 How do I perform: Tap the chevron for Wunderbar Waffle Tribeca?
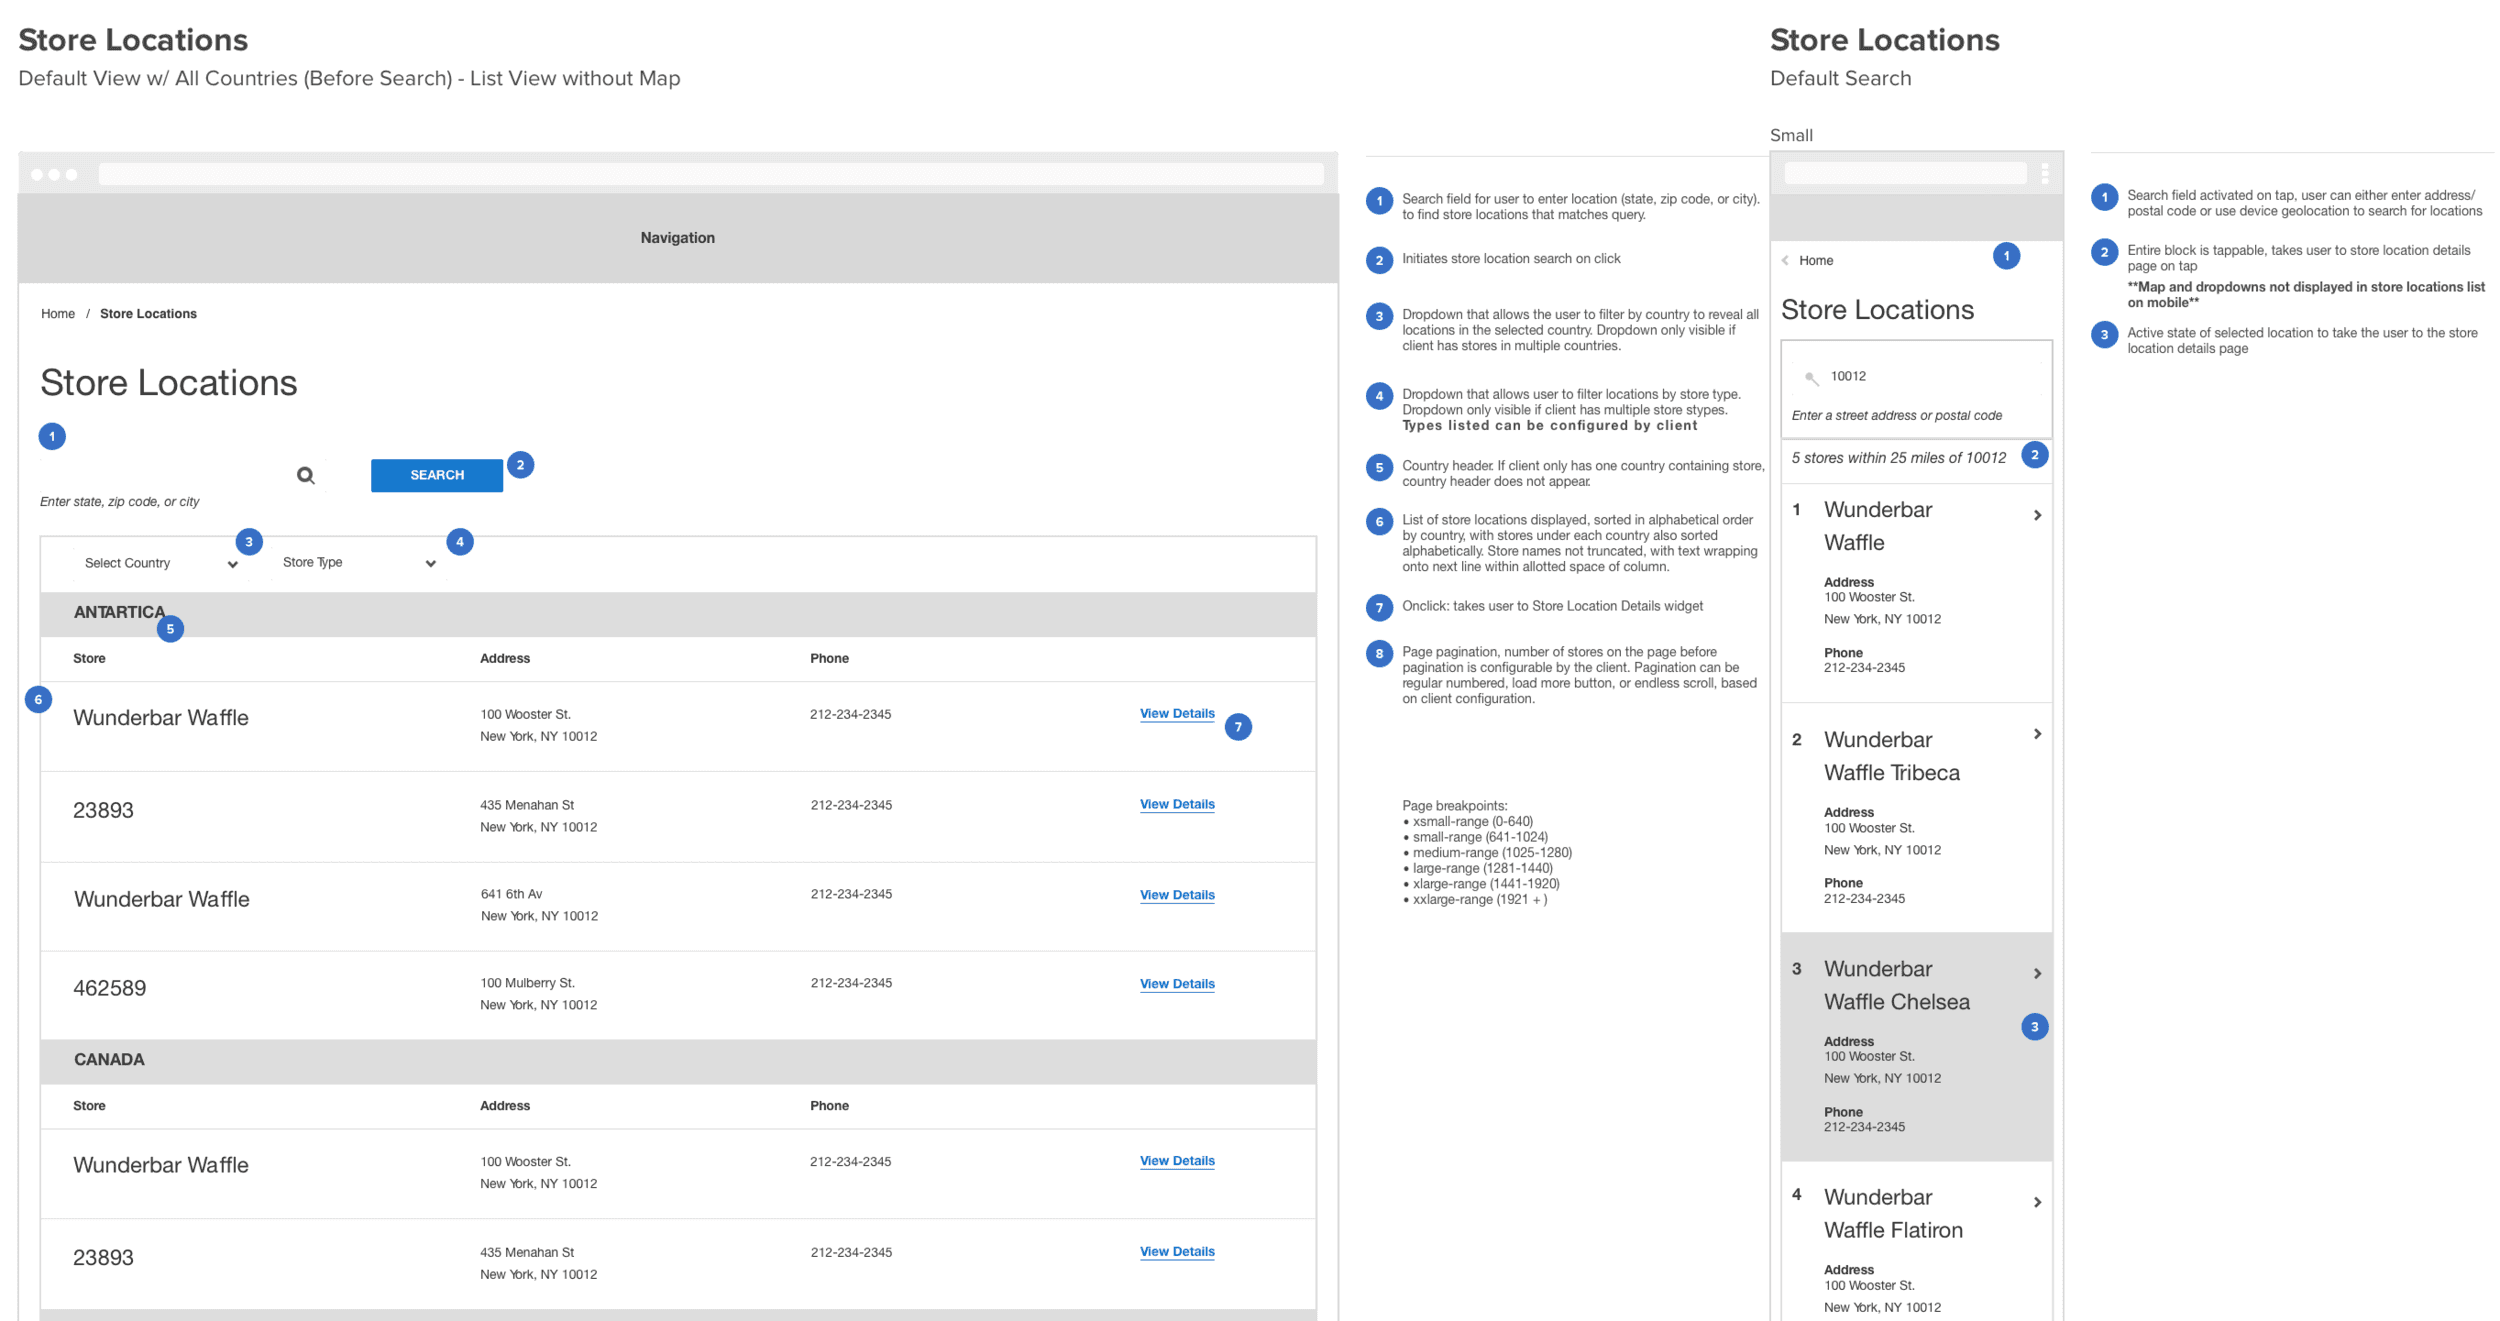tap(2037, 735)
